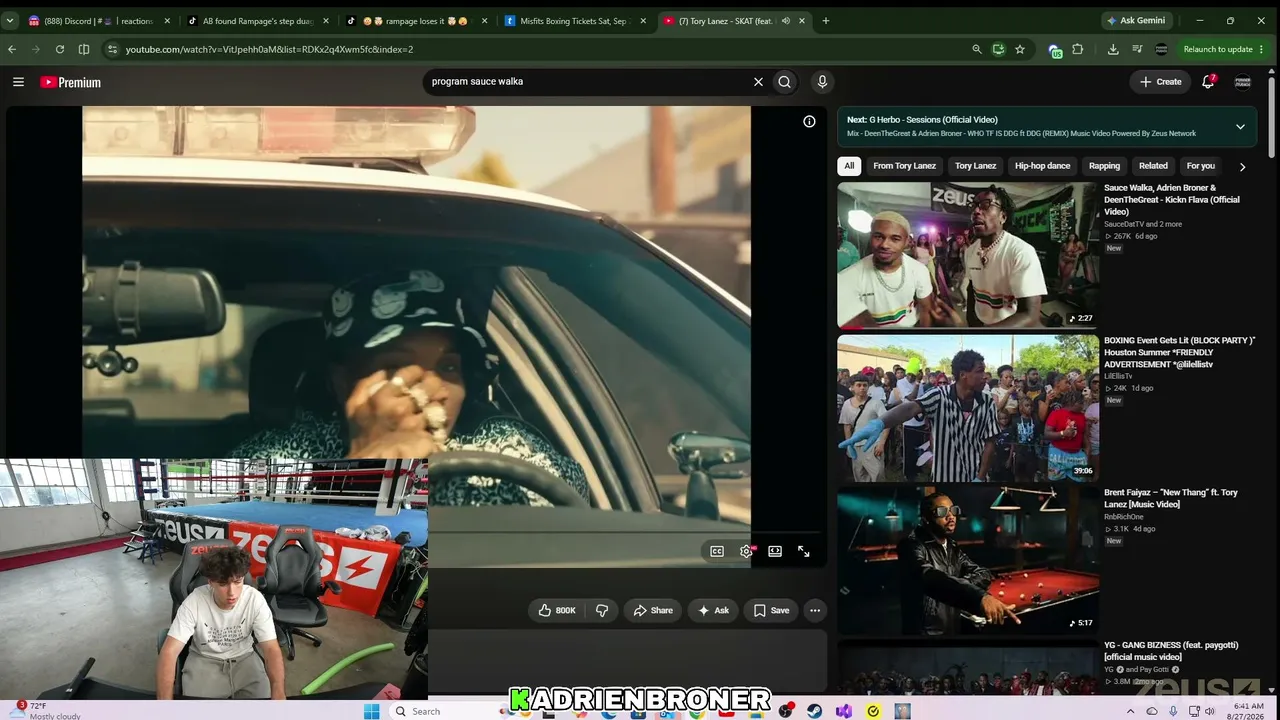Launch Steam from the taskbar
The image size is (1280, 720).
[x=815, y=711]
